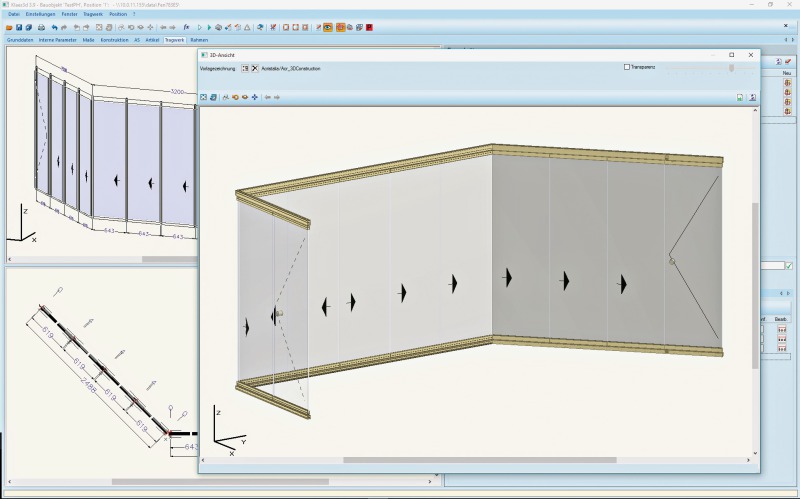Click the zoom-to-fit icon in 3D-Ansicht toolbar
This screenshot has width=800, height=499.
click(x=204, y=97)
